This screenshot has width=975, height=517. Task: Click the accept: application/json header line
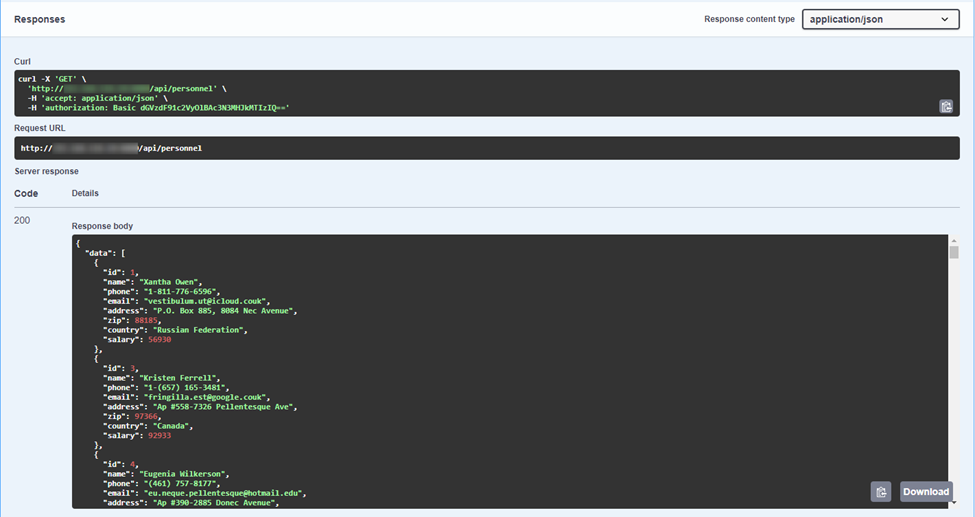point(98,98)
